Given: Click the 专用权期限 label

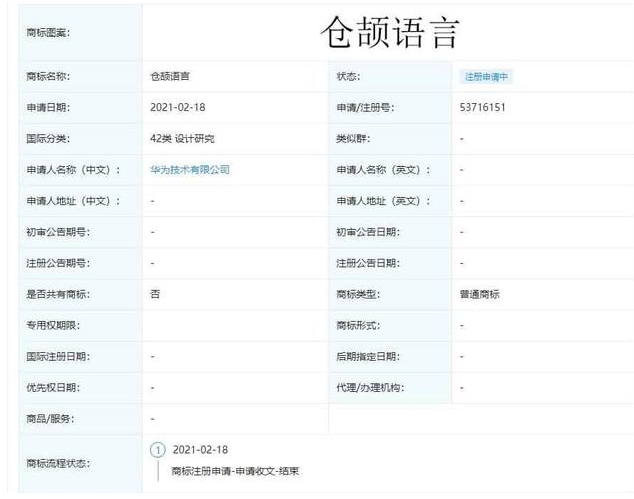Looking at the screenshot, I should (x=53, y=325).
